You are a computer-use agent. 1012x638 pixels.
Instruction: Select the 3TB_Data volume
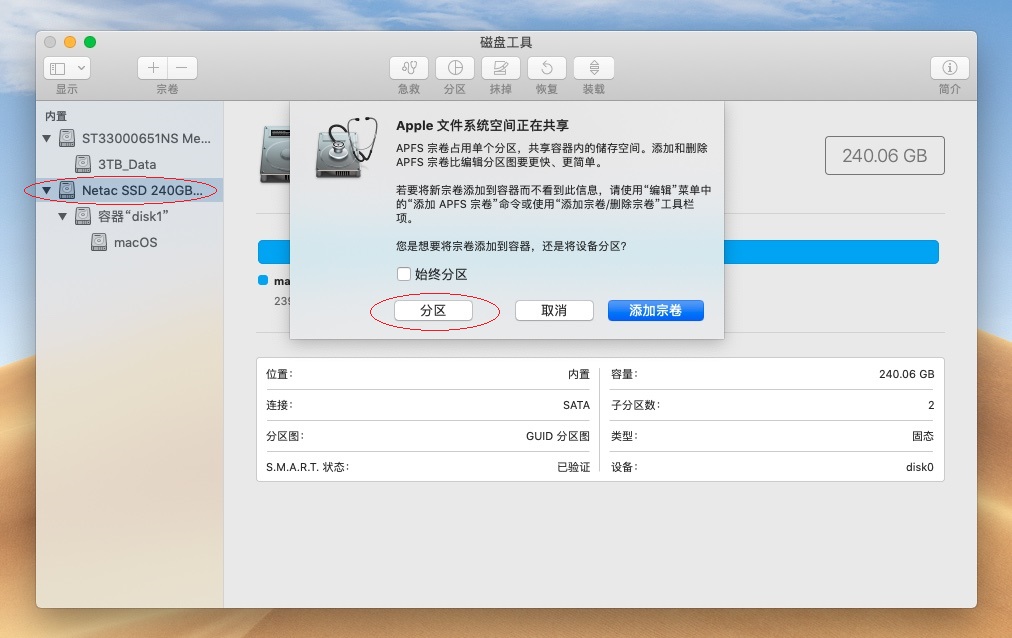pos(125,164)
